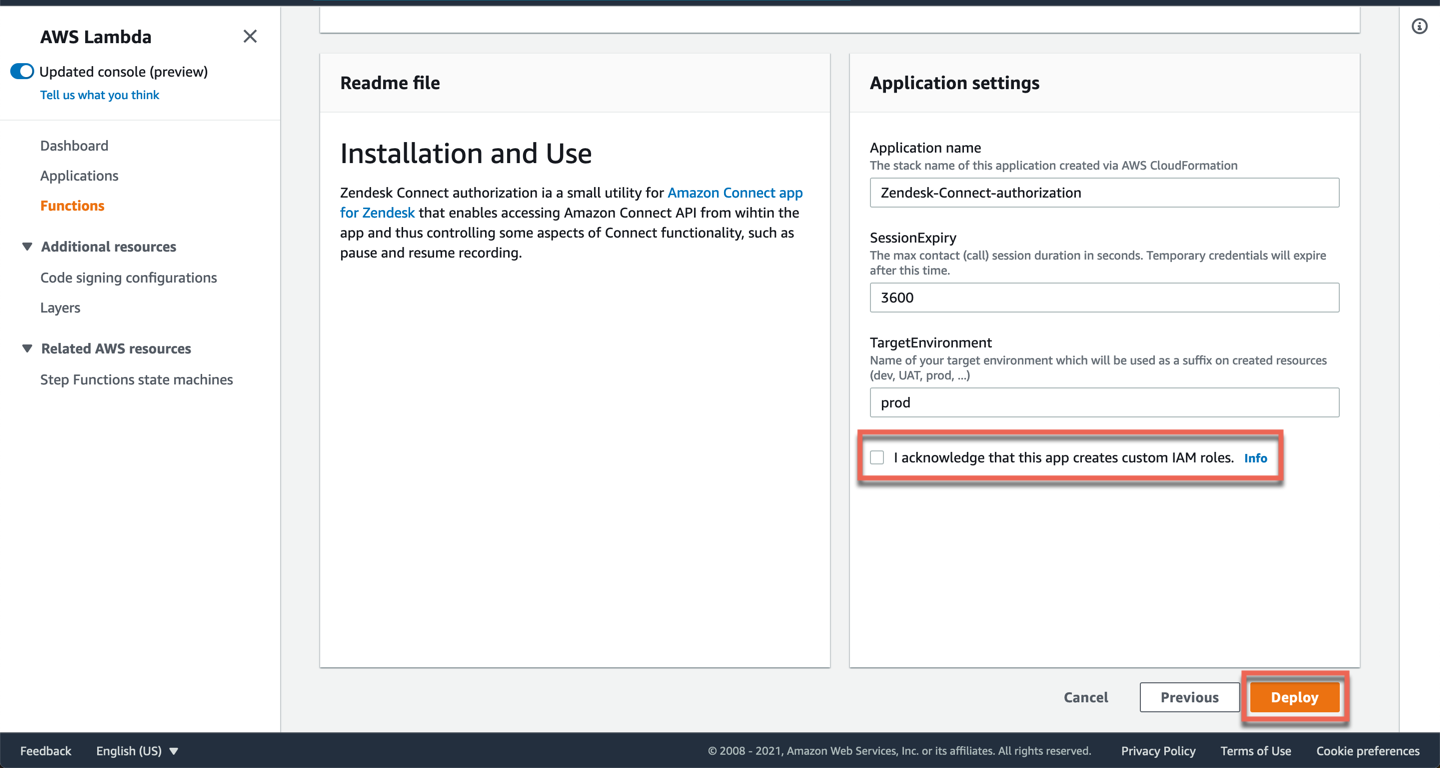Click the SessionExpiry field showing 3600
The width and height of the screenshot is (1440, 768).
1104,298
